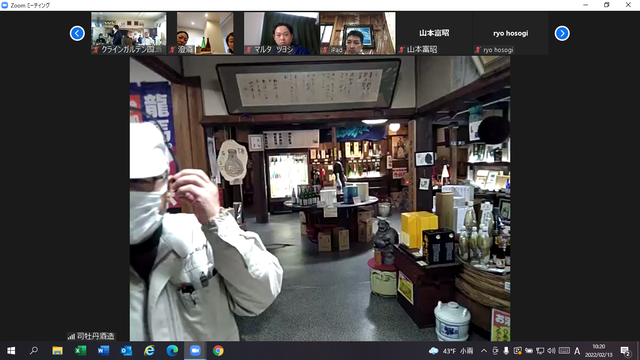Image resolution: width=640 pixels, height=360 pixels.
Task: Open the Windows Start menu
Action: pos(11,351)
